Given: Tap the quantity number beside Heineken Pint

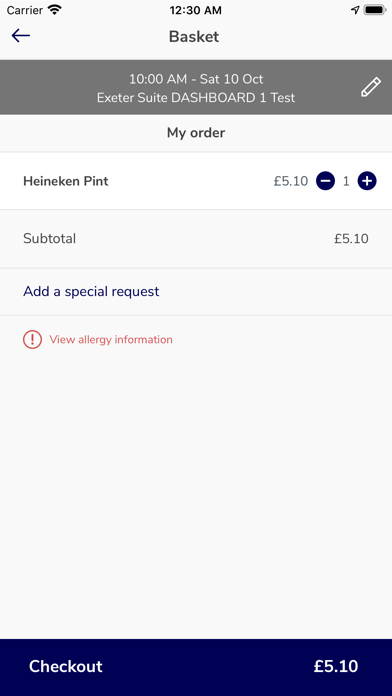Looking at the screenshot, I should tap(346, 181).
